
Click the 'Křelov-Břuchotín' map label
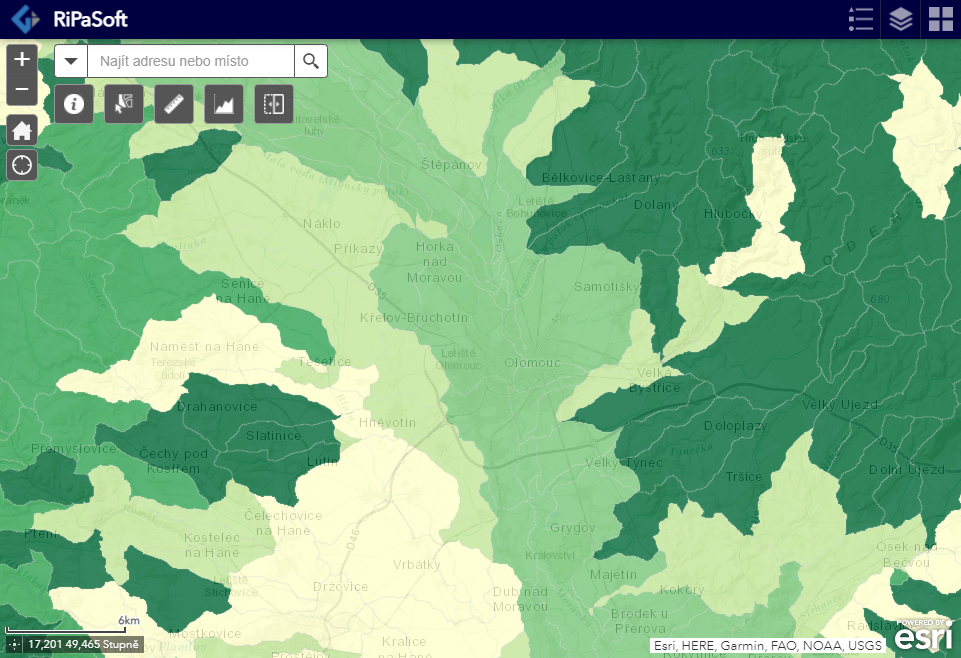[x=414, y=317]
